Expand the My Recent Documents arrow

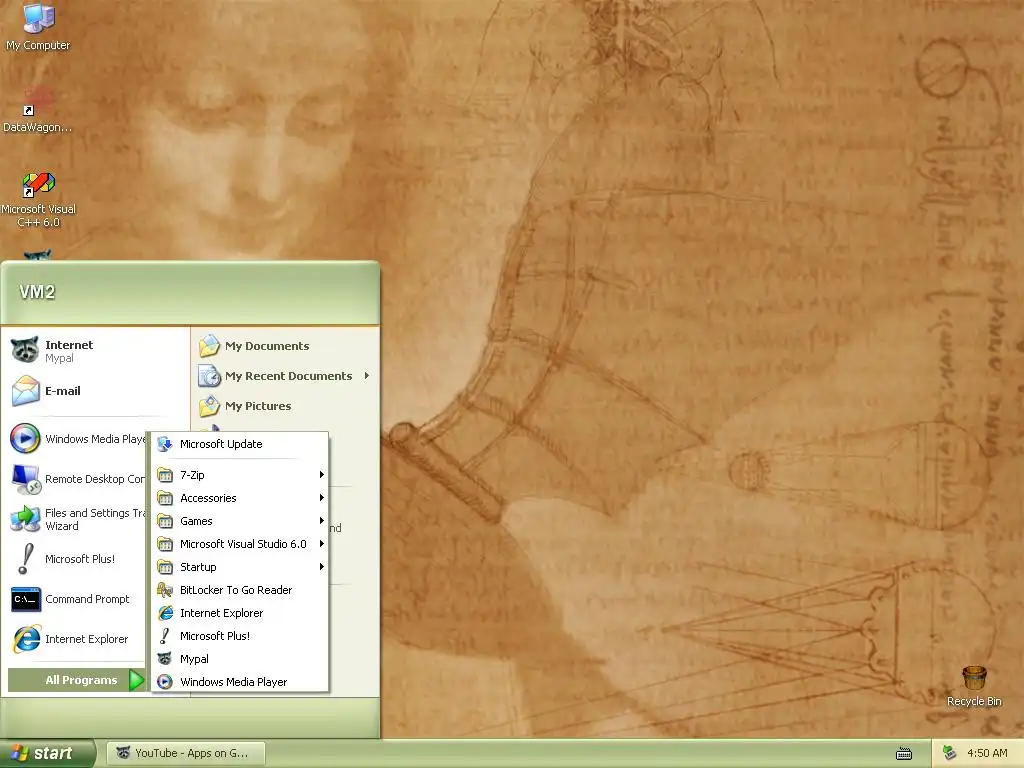tap(367, 376)
